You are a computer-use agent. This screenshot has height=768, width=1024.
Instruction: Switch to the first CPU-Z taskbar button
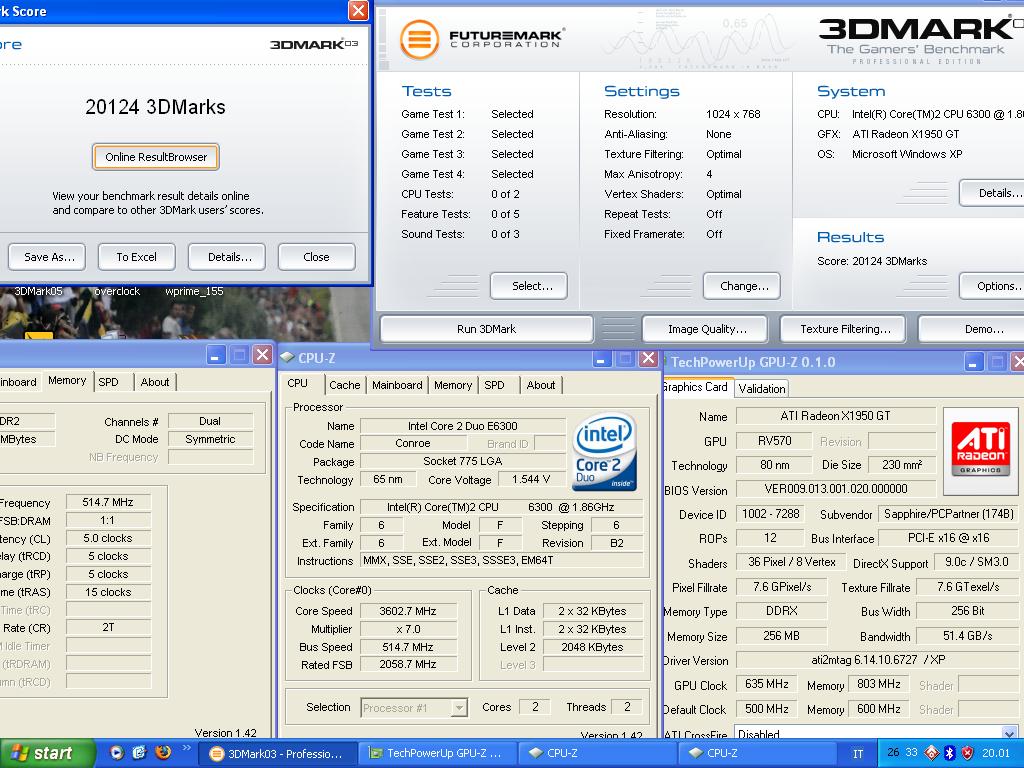(597, 754)
